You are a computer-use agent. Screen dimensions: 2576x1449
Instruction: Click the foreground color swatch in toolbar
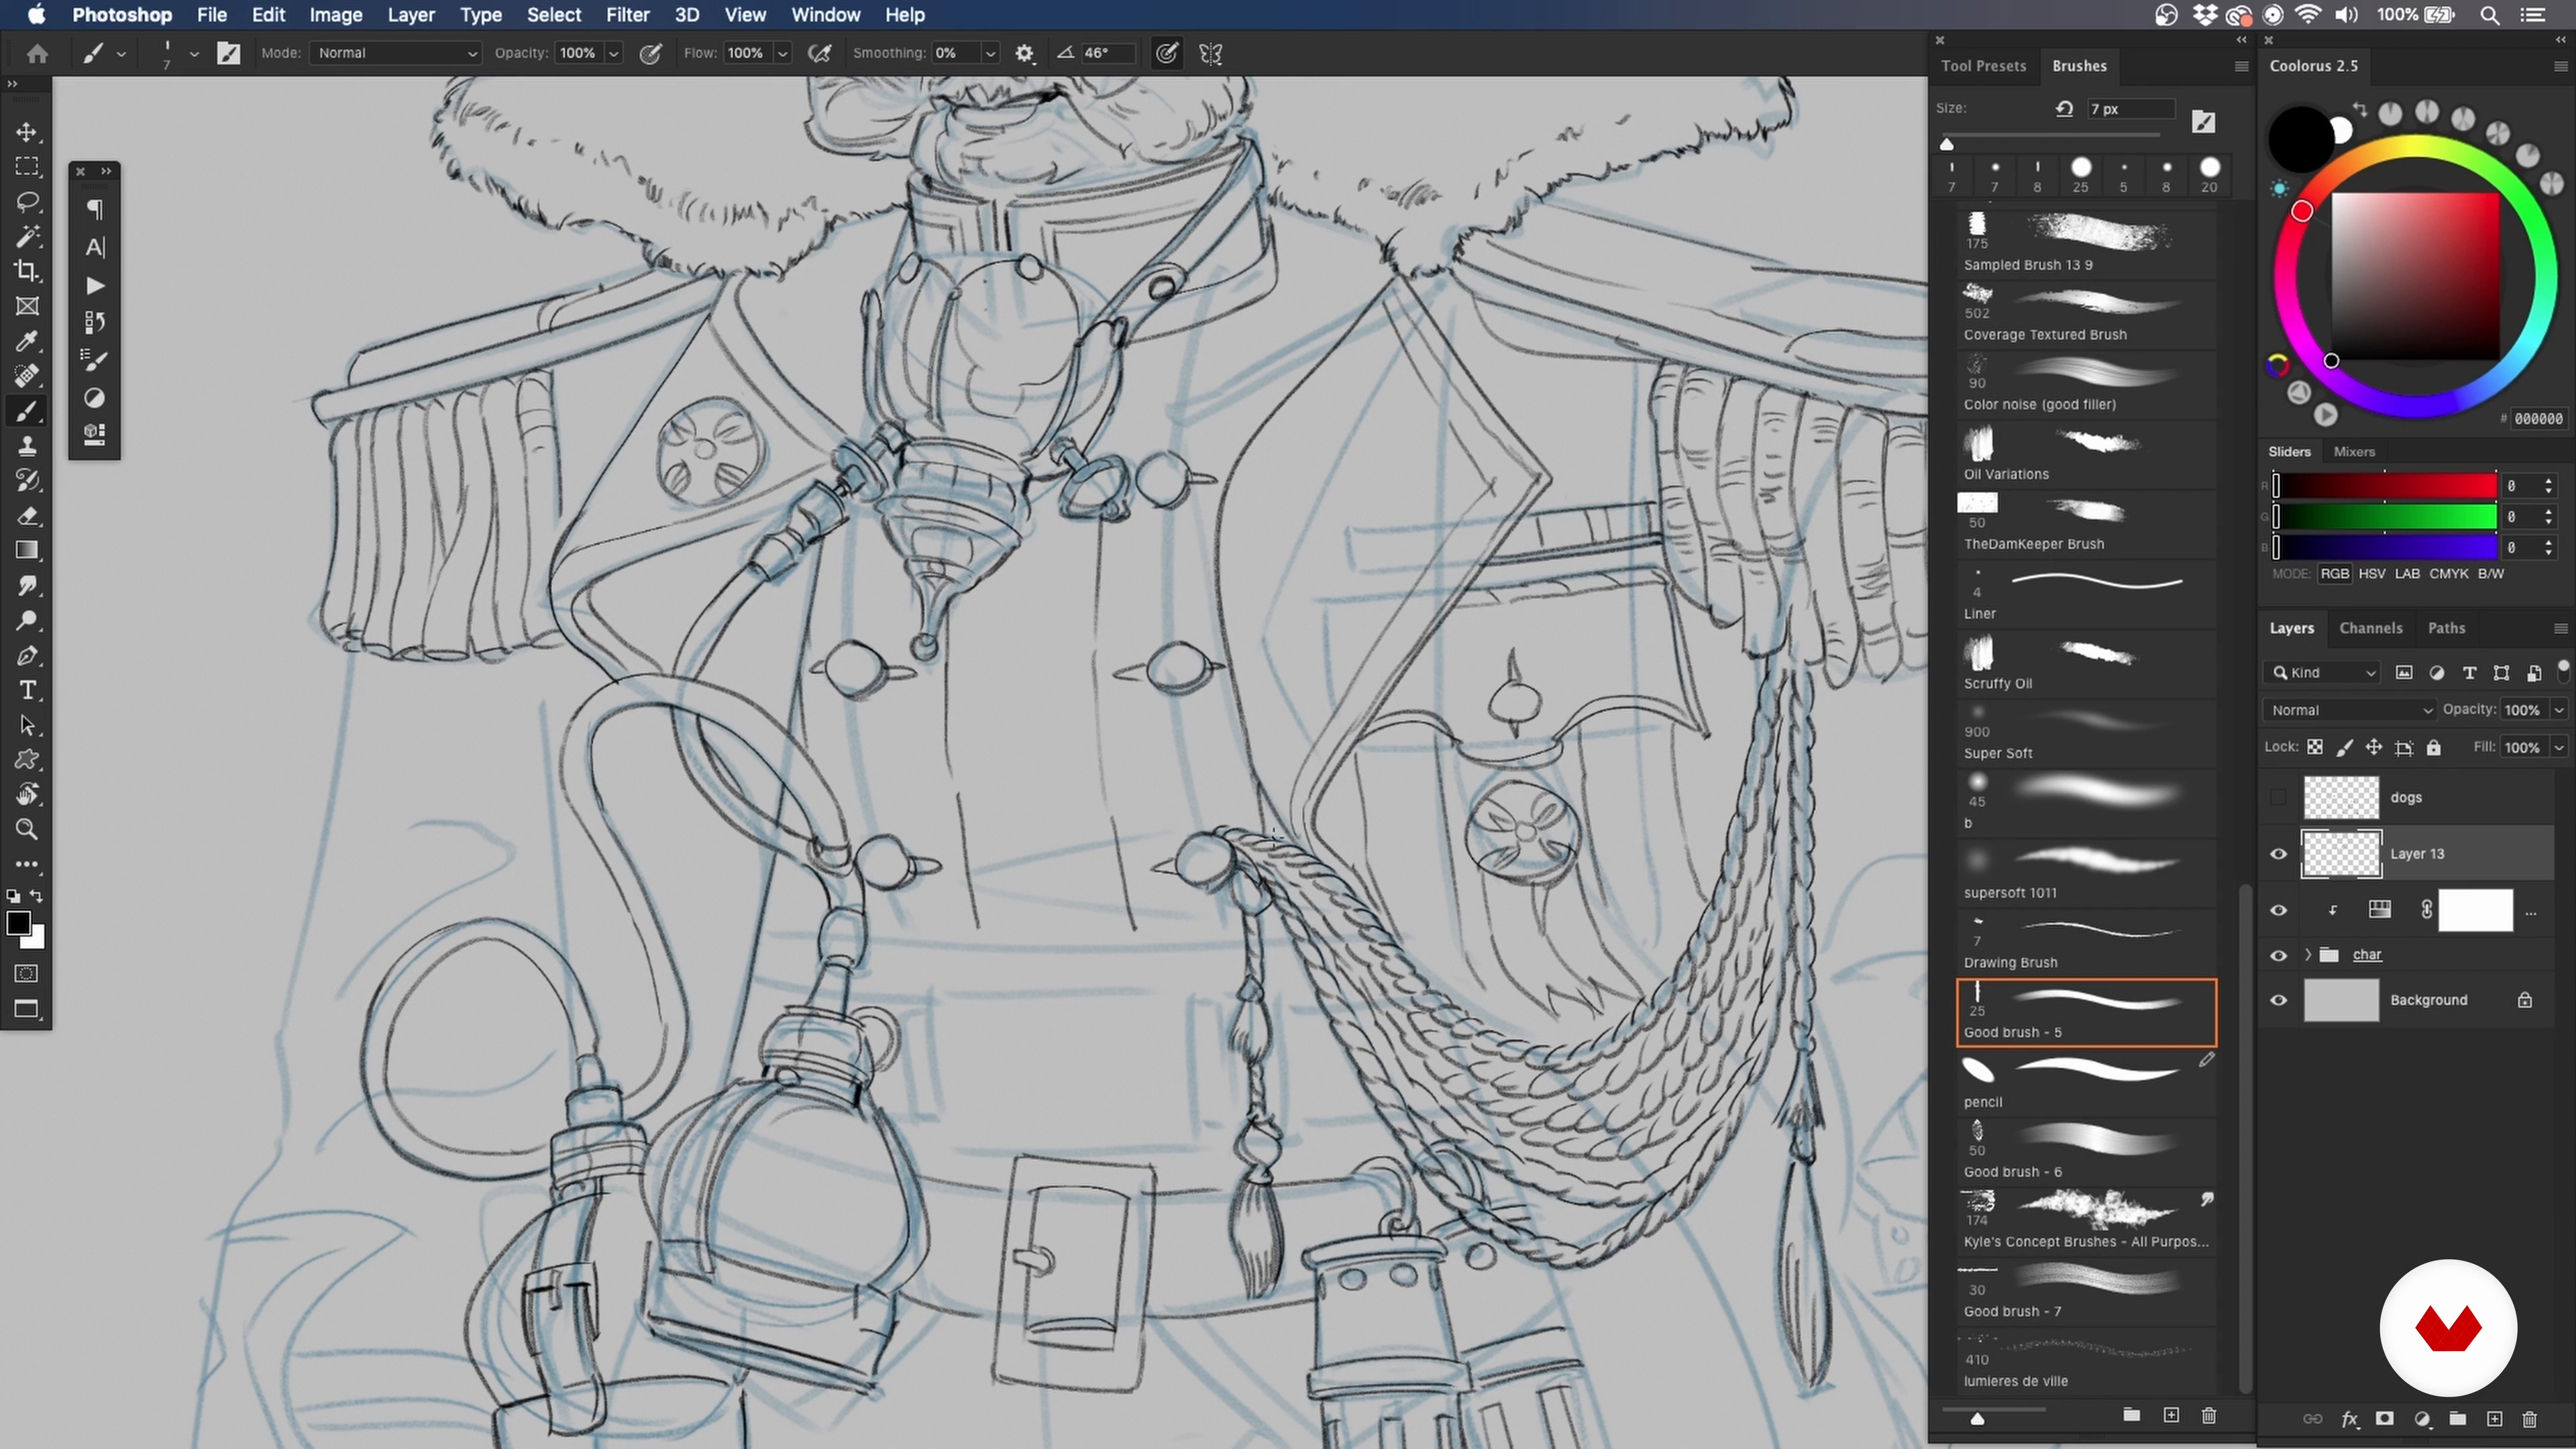tap(18, 923)
